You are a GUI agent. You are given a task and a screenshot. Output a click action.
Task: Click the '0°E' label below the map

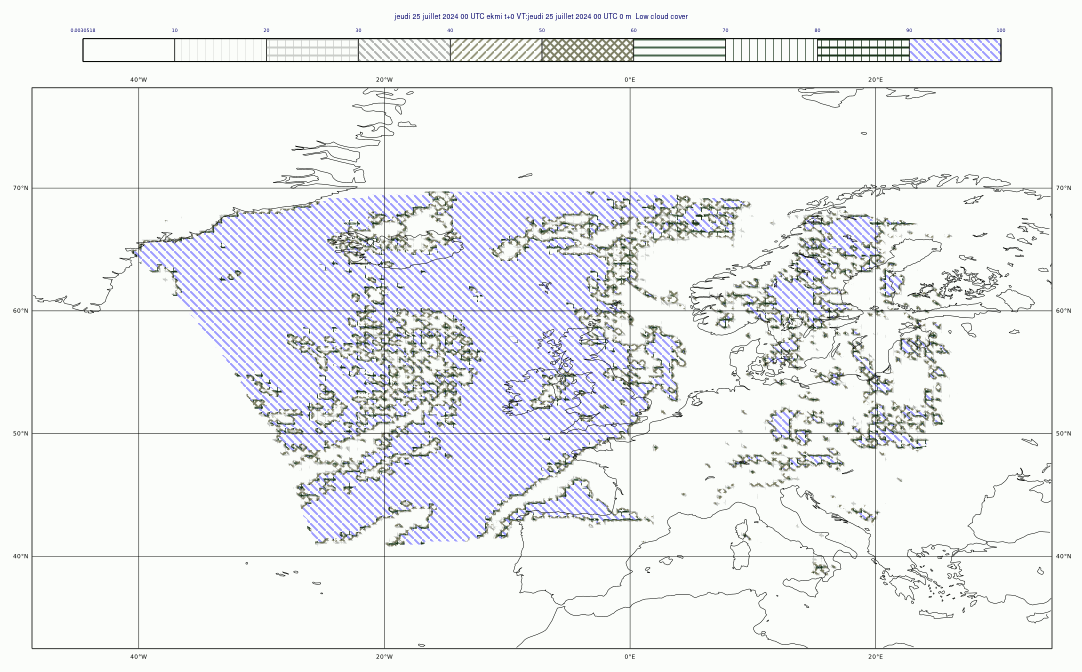tap(630, 656)
